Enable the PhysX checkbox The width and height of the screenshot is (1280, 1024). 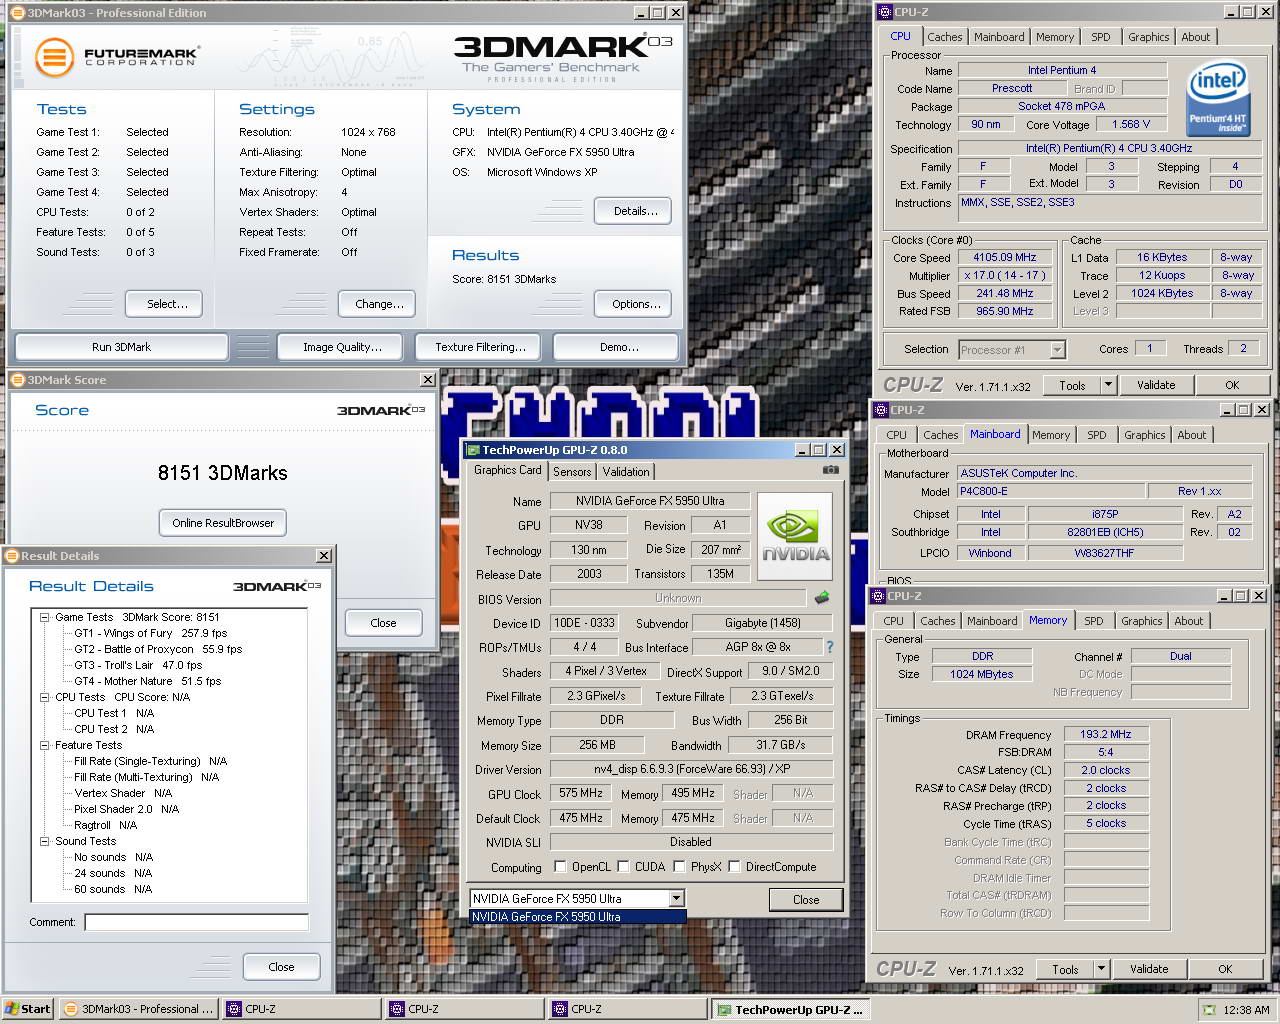tap(680, 867)
